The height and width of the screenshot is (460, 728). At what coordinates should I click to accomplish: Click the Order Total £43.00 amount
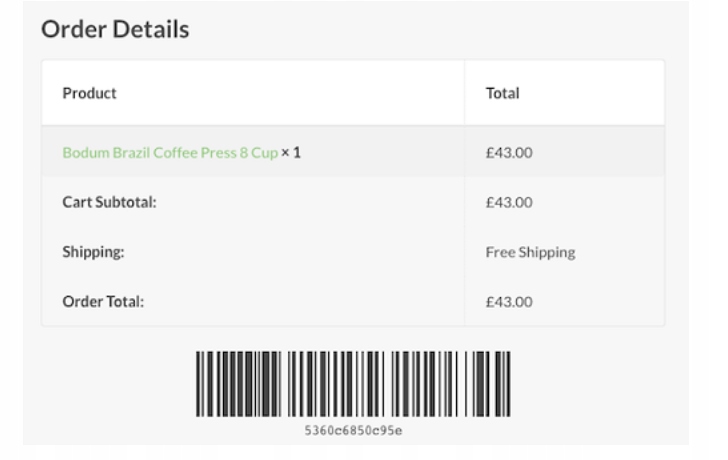click(x=509, y=302)
